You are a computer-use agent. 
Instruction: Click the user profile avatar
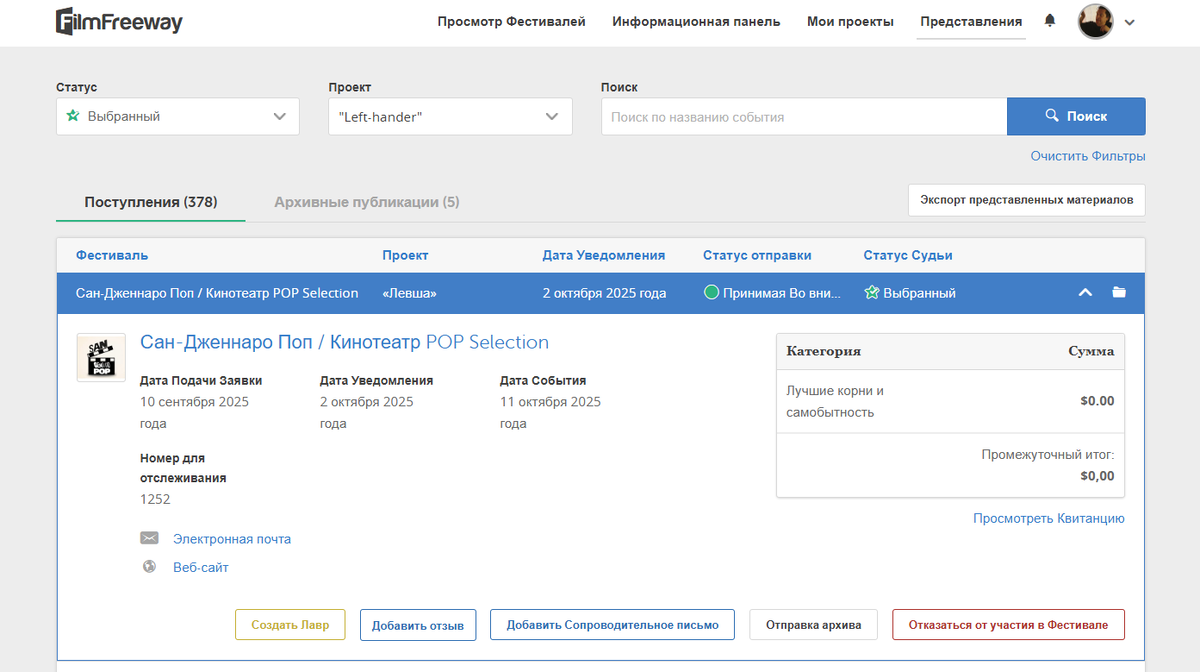1096,21
